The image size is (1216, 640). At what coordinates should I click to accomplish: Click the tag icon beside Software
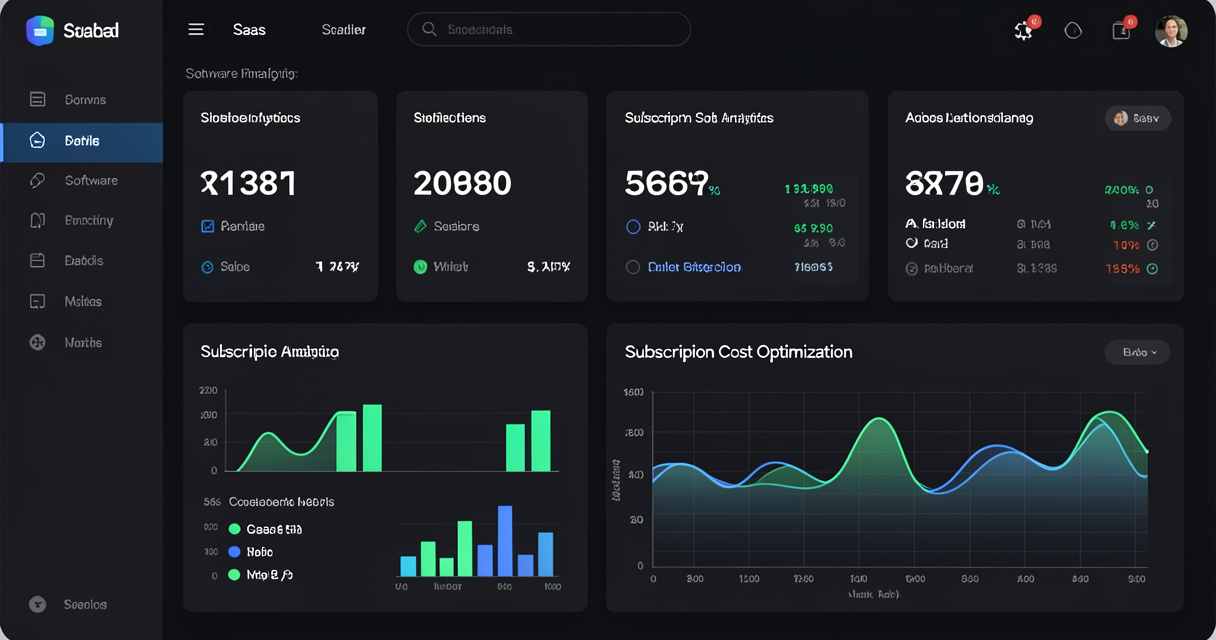(38, 180)
